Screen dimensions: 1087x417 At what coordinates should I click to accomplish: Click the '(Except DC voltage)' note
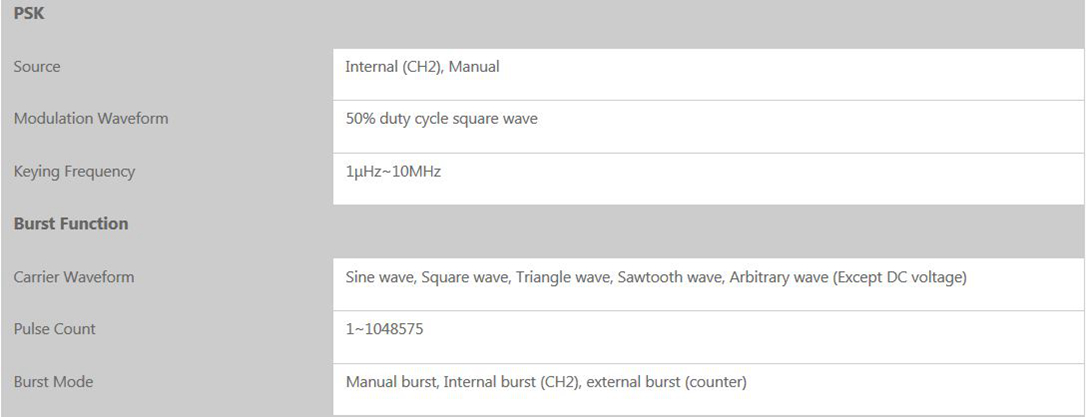click(x=899, y=277)
